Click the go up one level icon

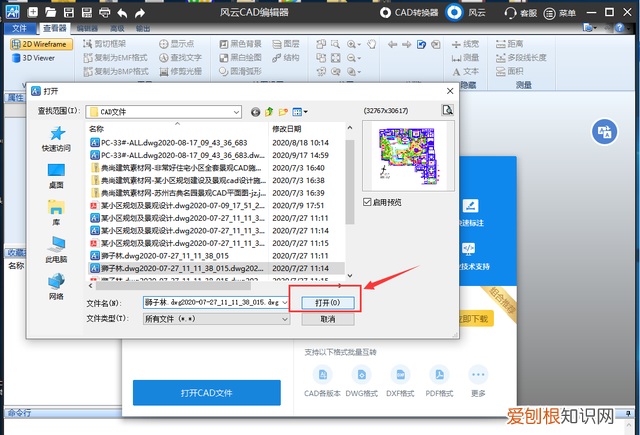point(269,112)
